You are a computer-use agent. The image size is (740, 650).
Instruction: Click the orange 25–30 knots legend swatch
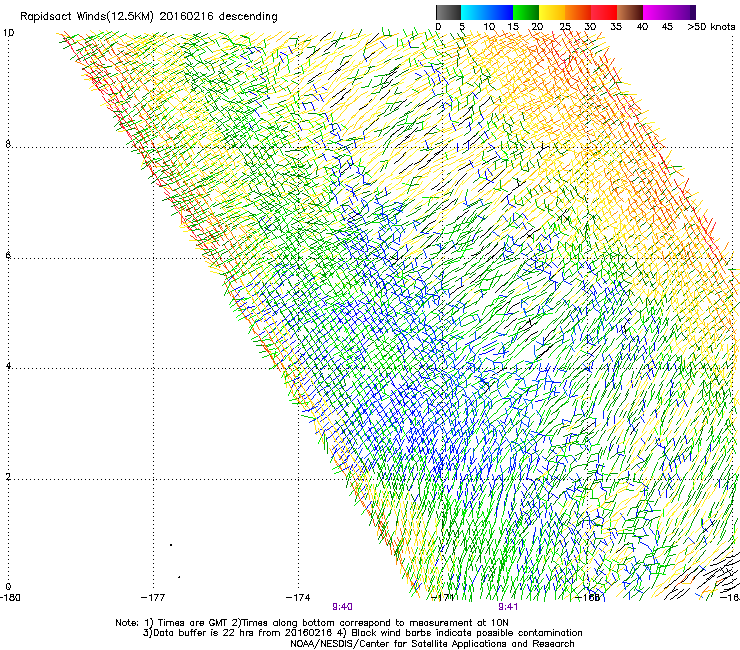tap(578, 12)
